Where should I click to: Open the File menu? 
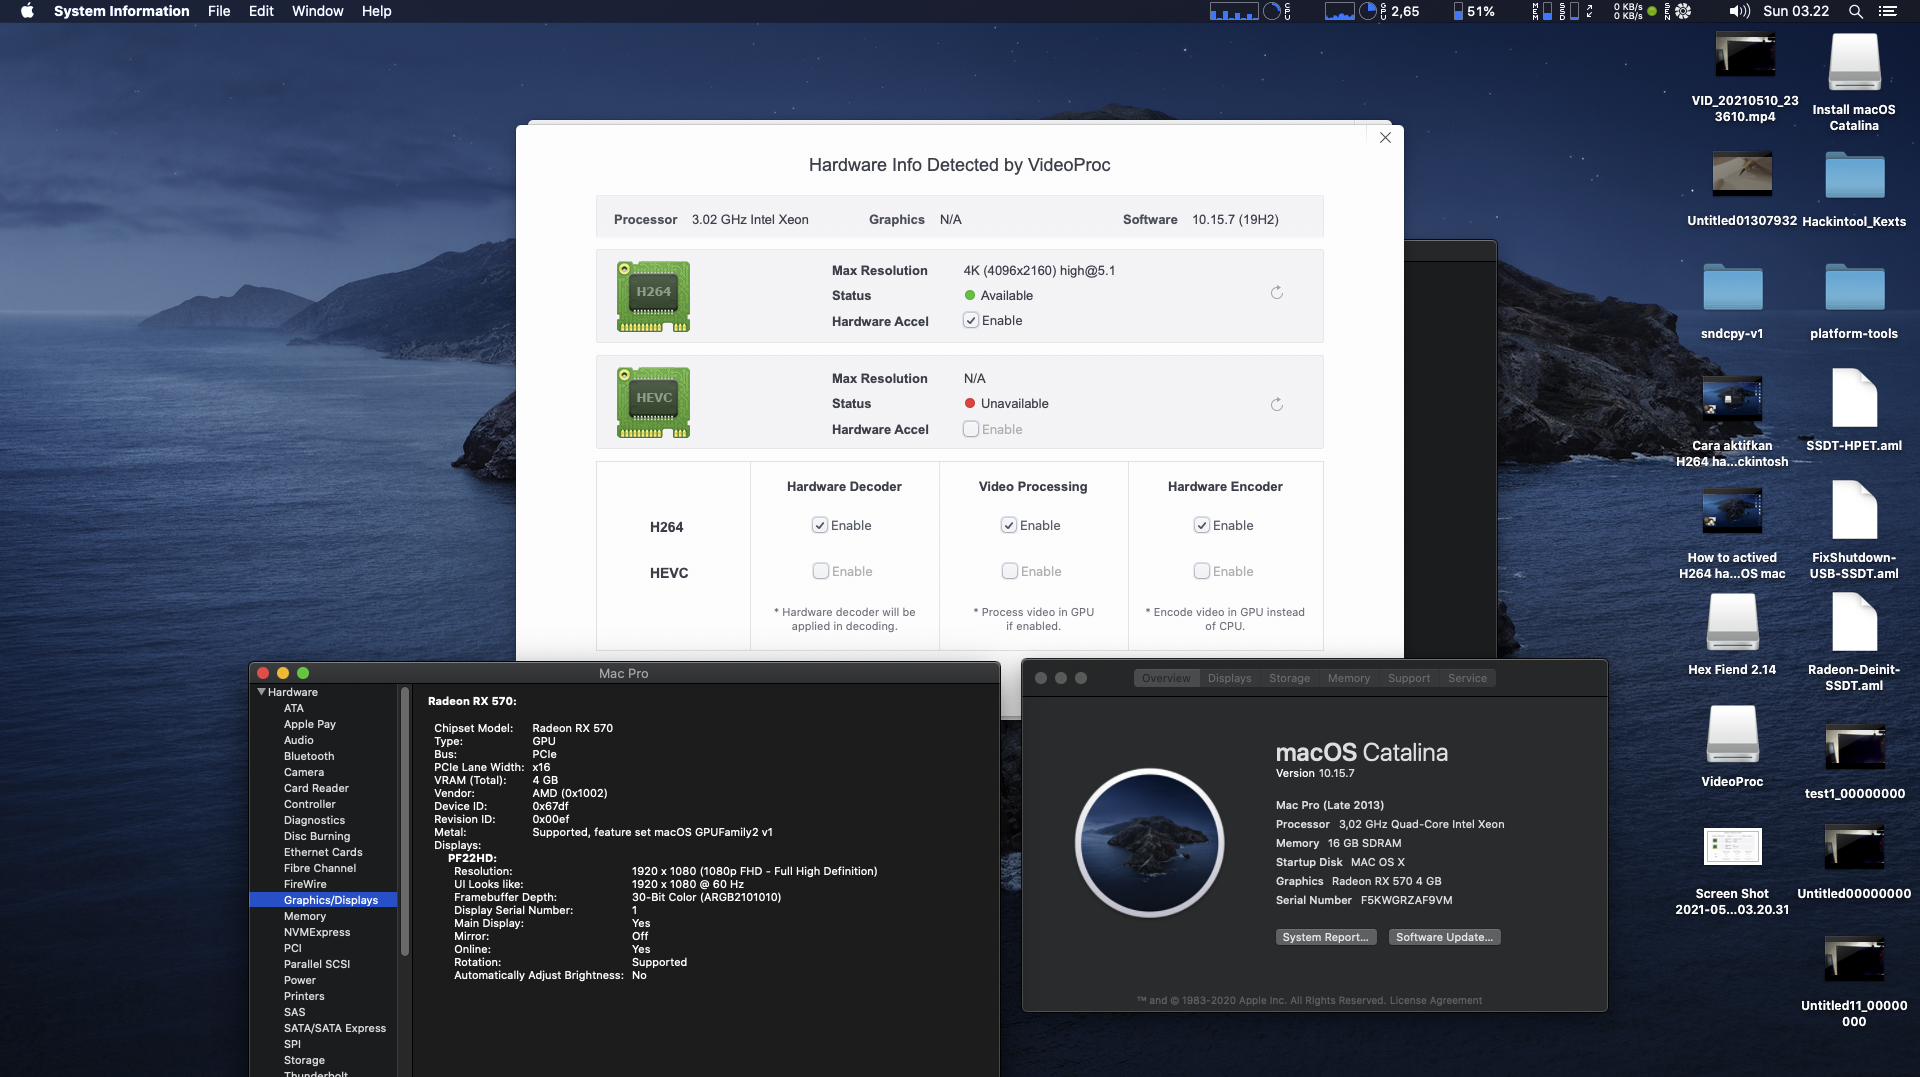[219, 11]
